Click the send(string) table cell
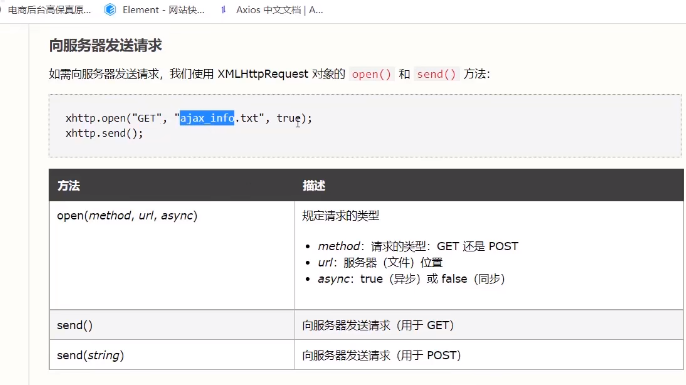 coord(172,355)
